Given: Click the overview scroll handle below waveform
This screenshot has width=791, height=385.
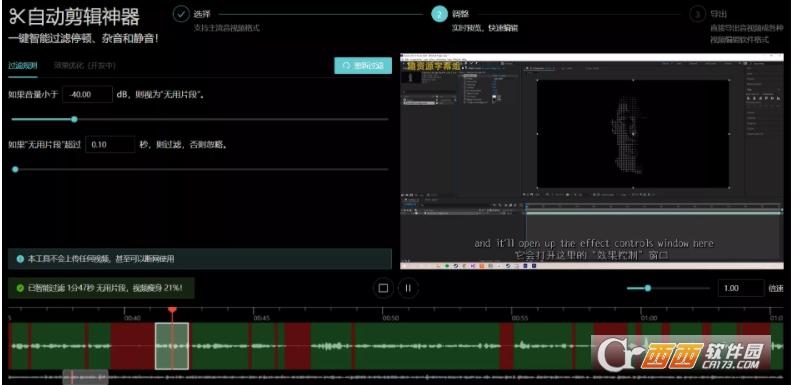Looking at the screenshot, I should pyautogui.click(x=85, y=377).
